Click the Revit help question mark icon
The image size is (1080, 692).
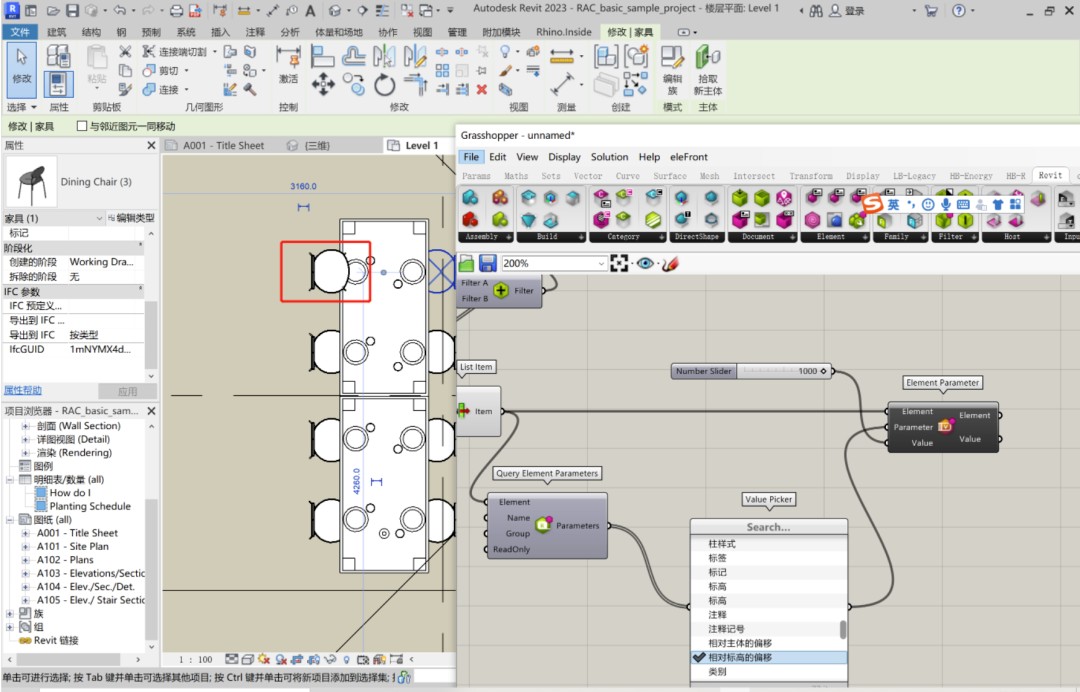959,10
